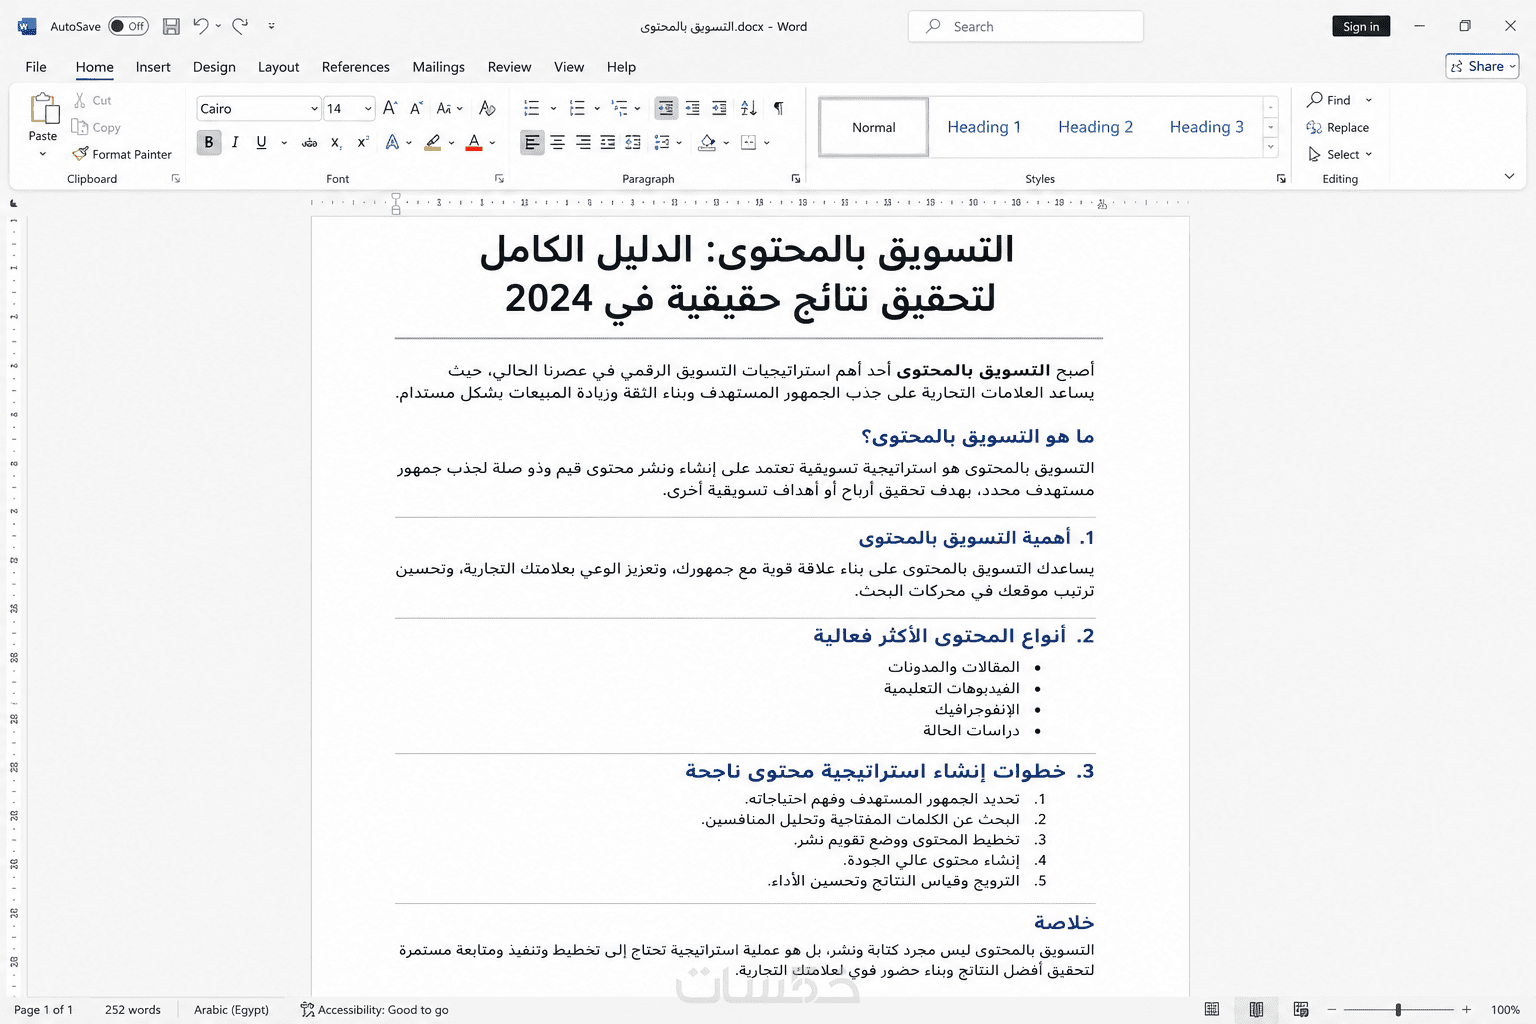Open the font size dropdown showing 14
Image resolution: width=1536 pixels, height=1024 pixels.
(349, 108)
